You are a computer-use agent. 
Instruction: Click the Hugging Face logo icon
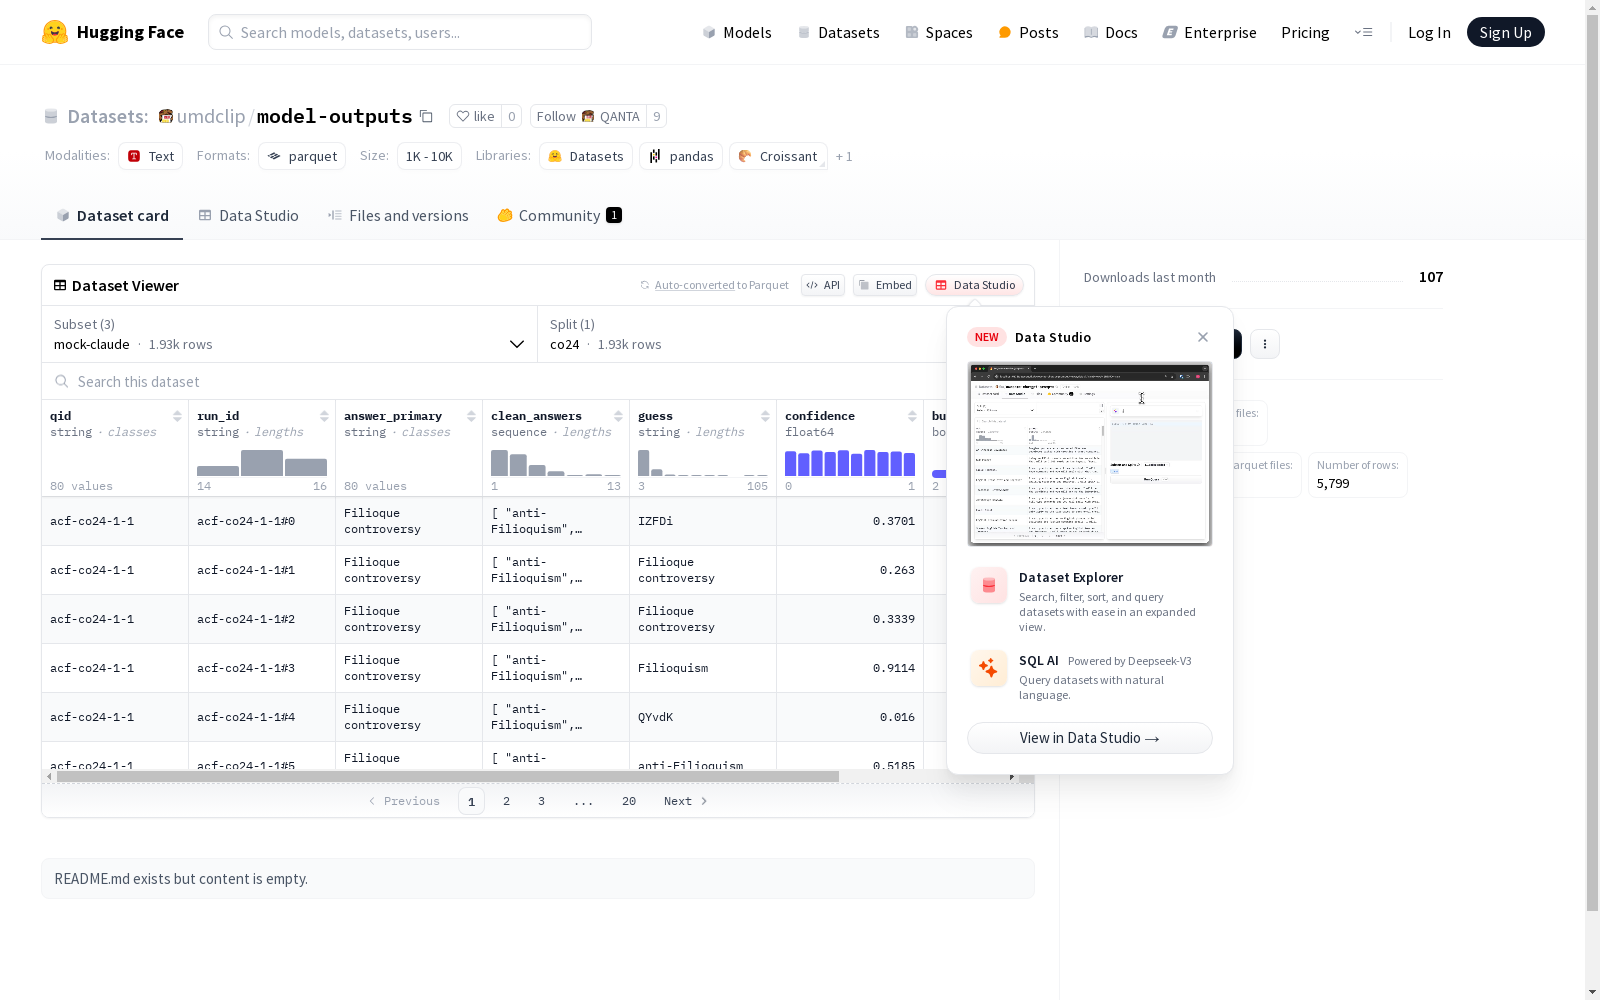click(55, 32)
